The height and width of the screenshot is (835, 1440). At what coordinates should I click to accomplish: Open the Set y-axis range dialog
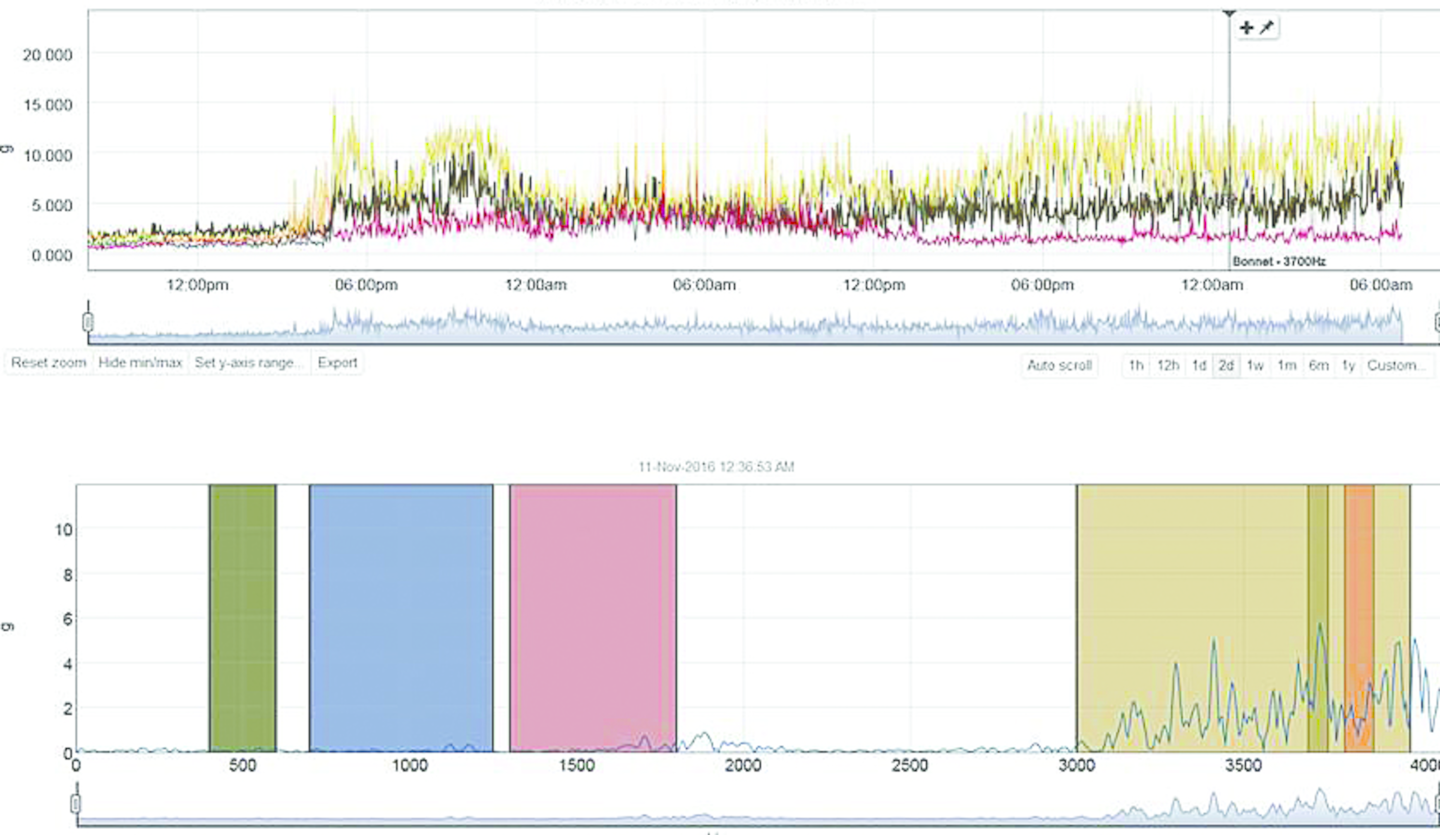[249, 363]
